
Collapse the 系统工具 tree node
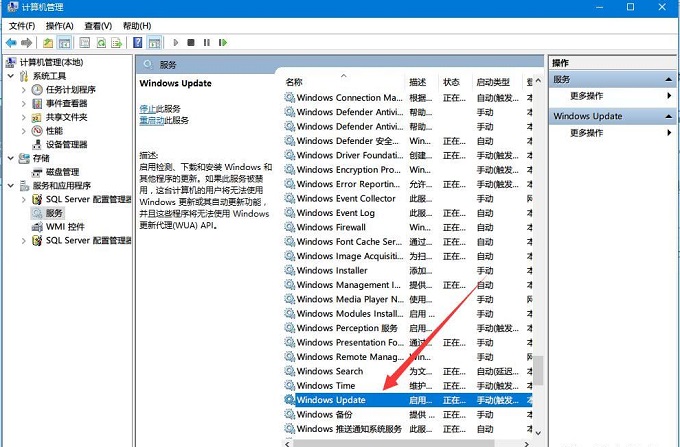coord(11,75)
